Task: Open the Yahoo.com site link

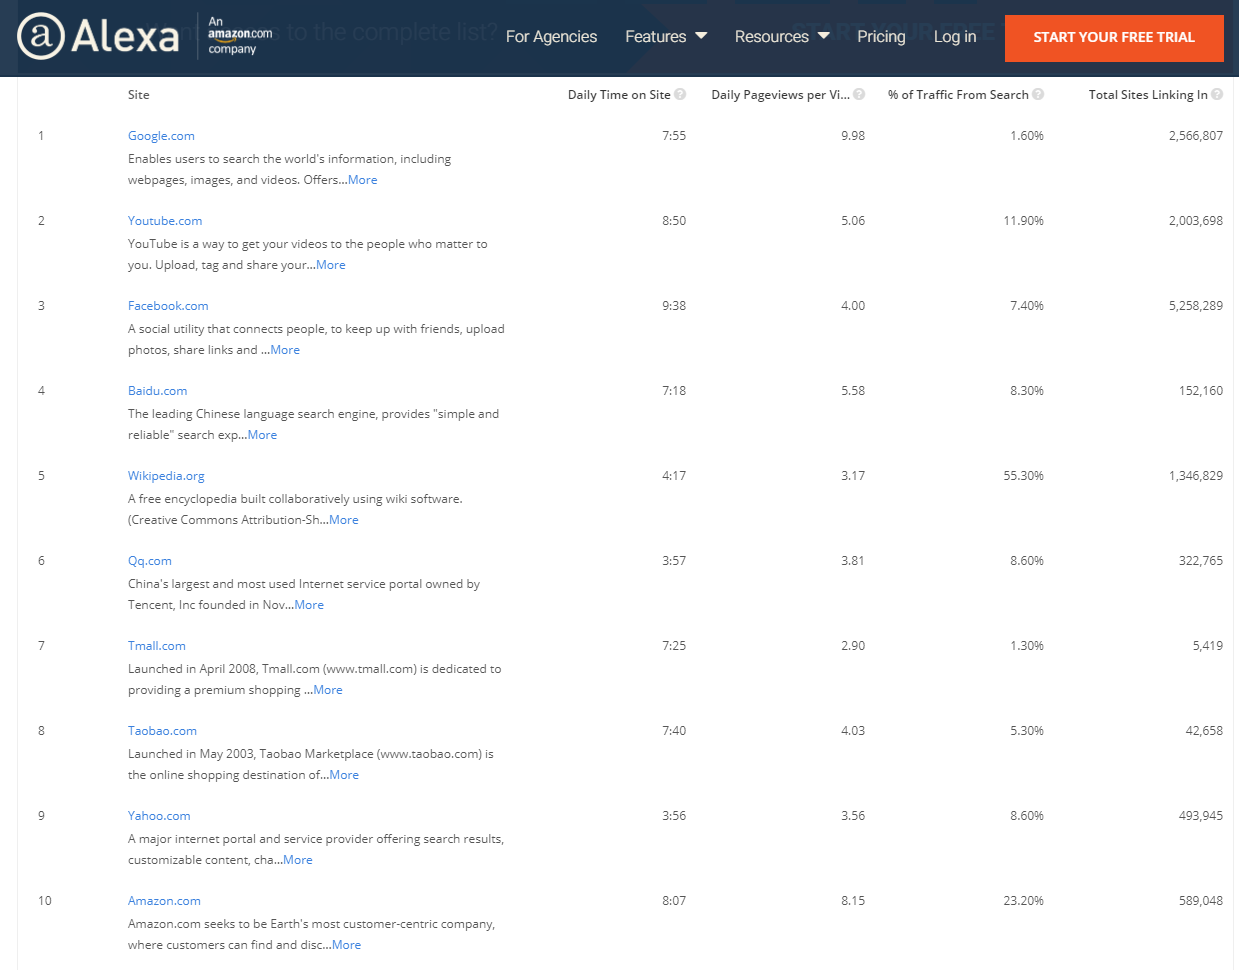Action: point(159,816)
